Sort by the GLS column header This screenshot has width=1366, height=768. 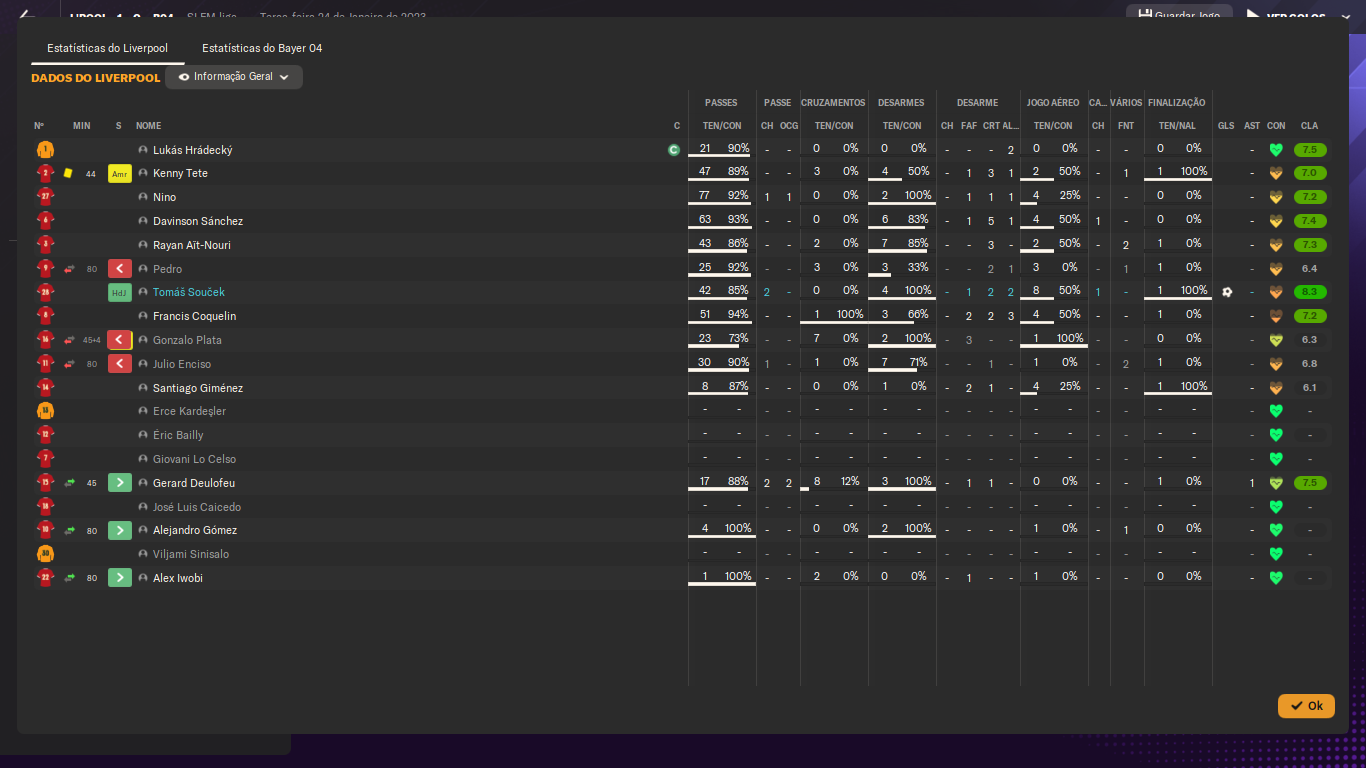tap(1226, 126)
